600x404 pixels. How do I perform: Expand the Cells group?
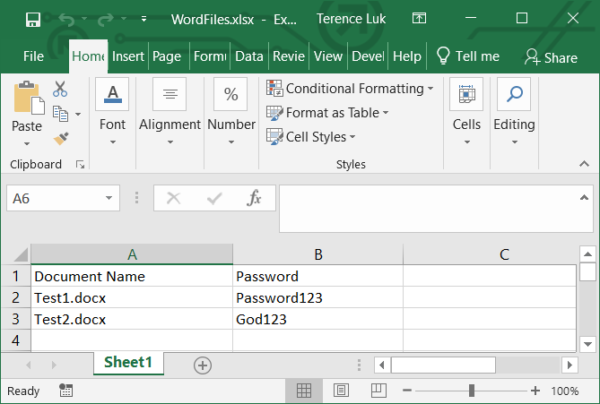(466, 112)
